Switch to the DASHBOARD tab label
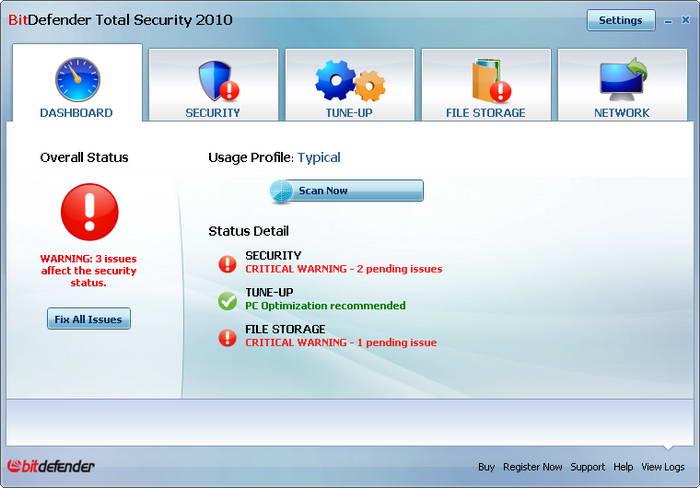The width and height of the screenshot is (700, 488). click(76, 113)
